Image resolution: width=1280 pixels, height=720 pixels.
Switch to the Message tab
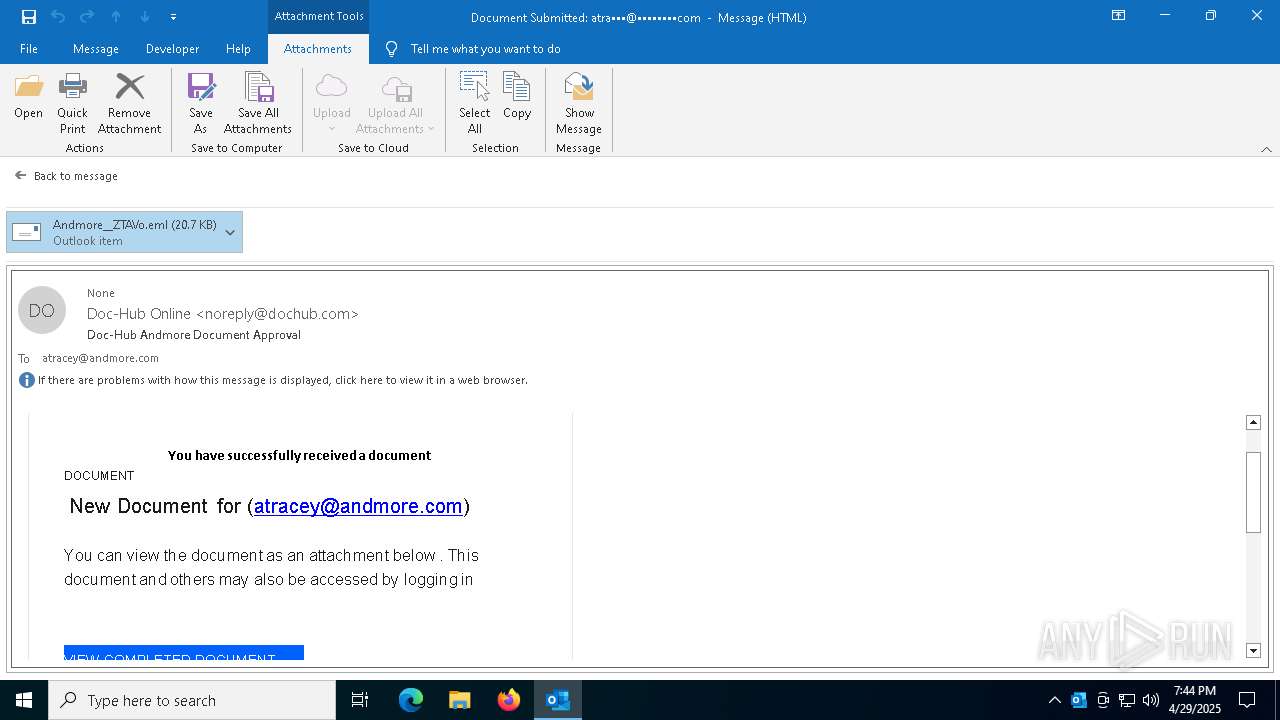click(96, 49)
